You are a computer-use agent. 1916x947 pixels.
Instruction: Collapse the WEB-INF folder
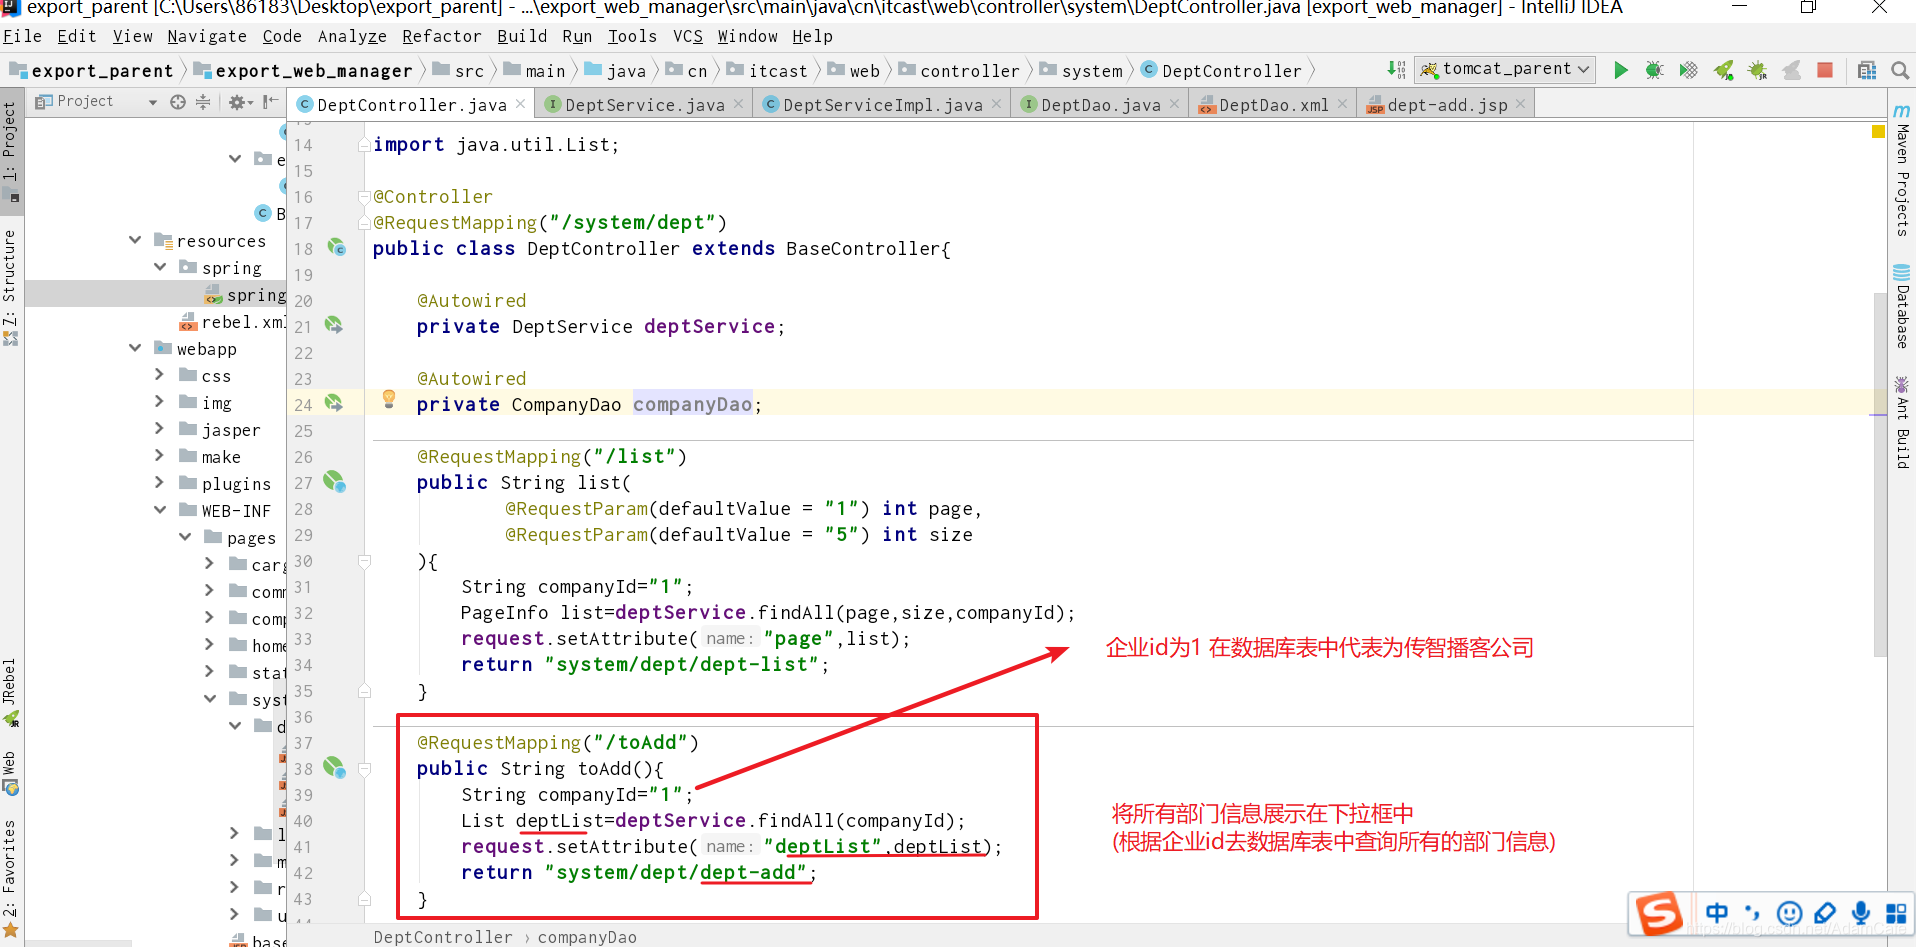pos(160,510)
